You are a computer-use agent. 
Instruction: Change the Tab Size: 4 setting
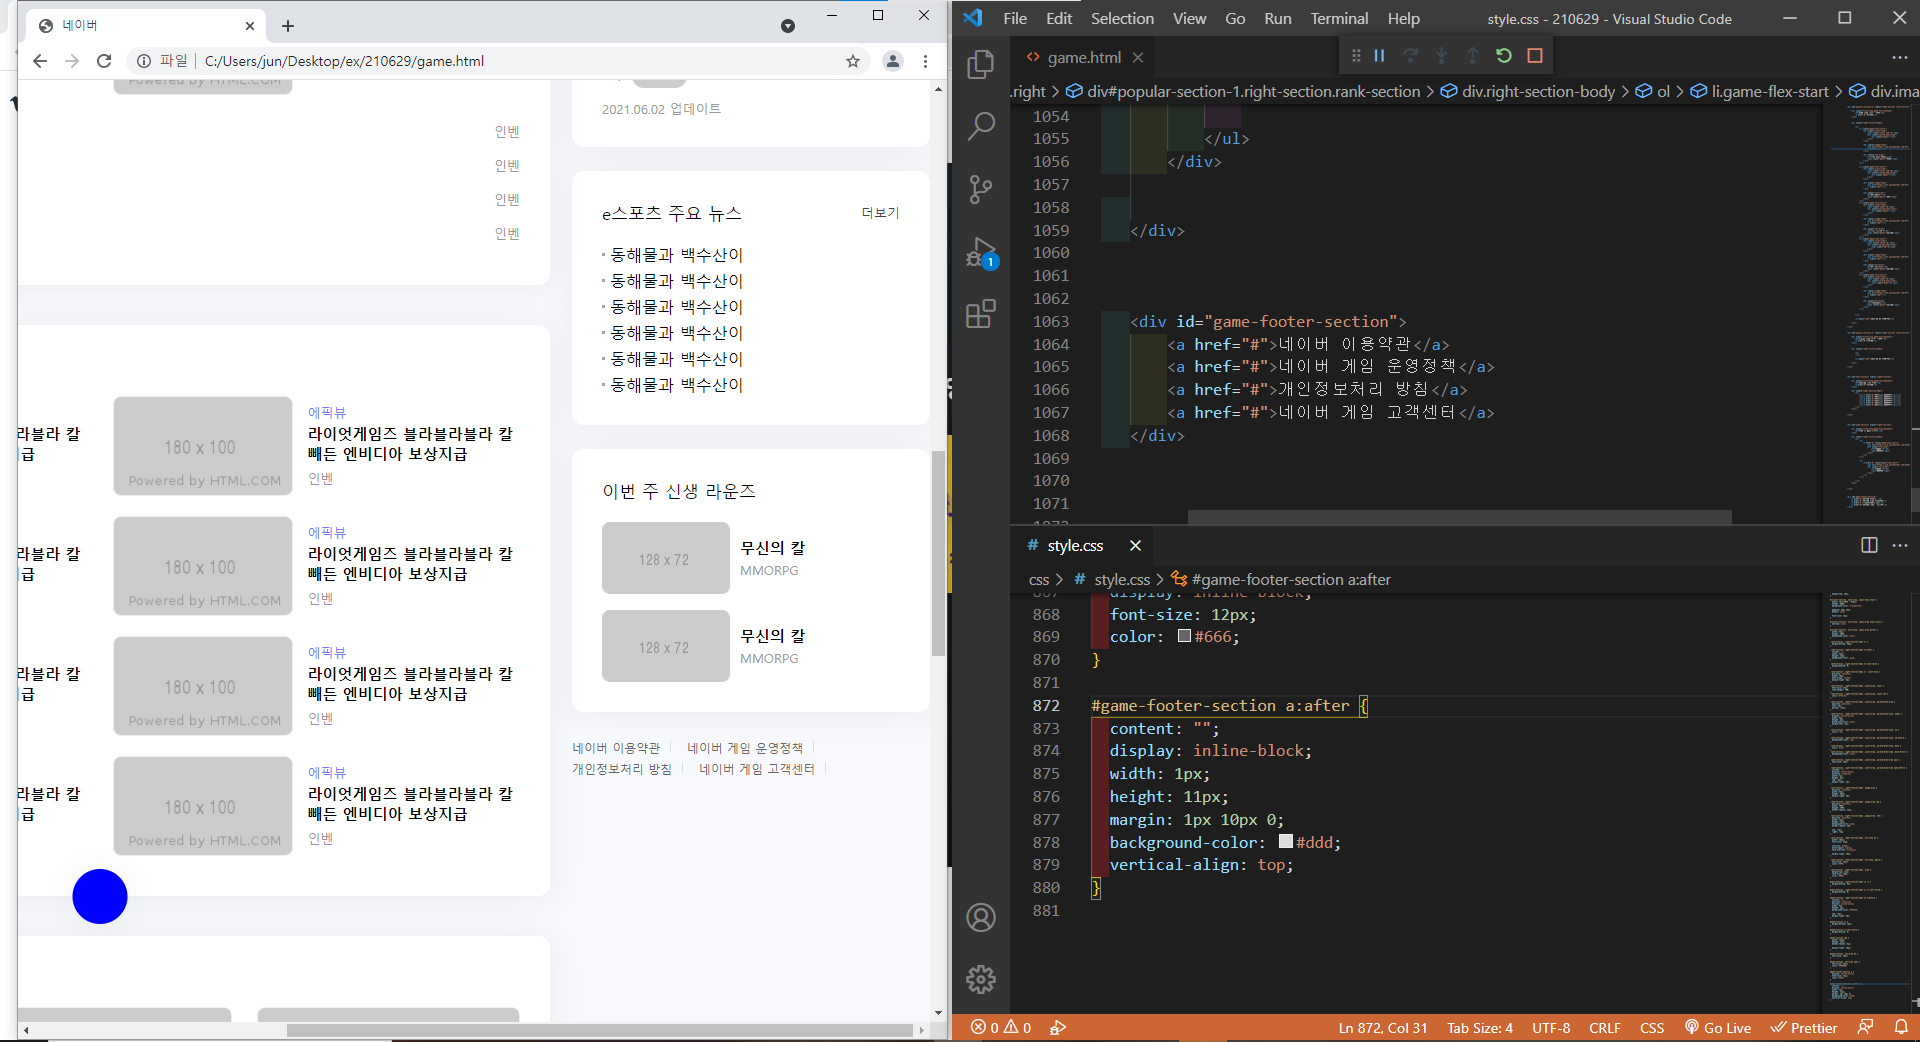[1480, 1028]
